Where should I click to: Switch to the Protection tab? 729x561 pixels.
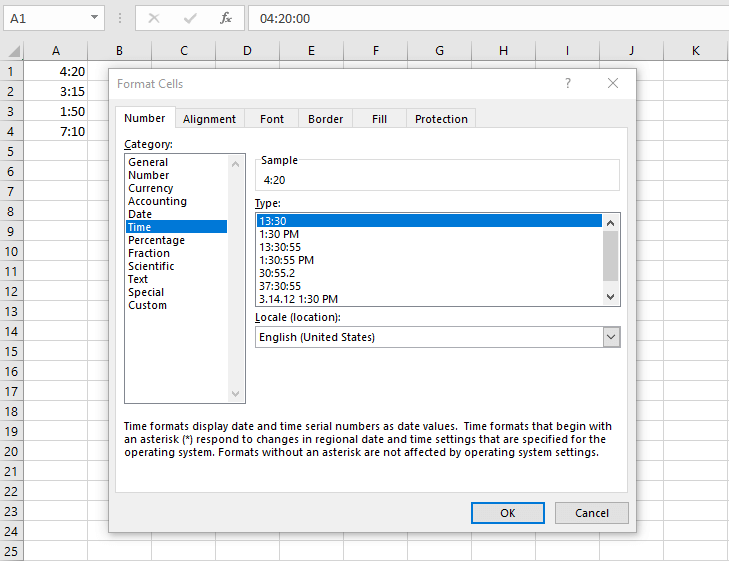[x=441, y=119]
